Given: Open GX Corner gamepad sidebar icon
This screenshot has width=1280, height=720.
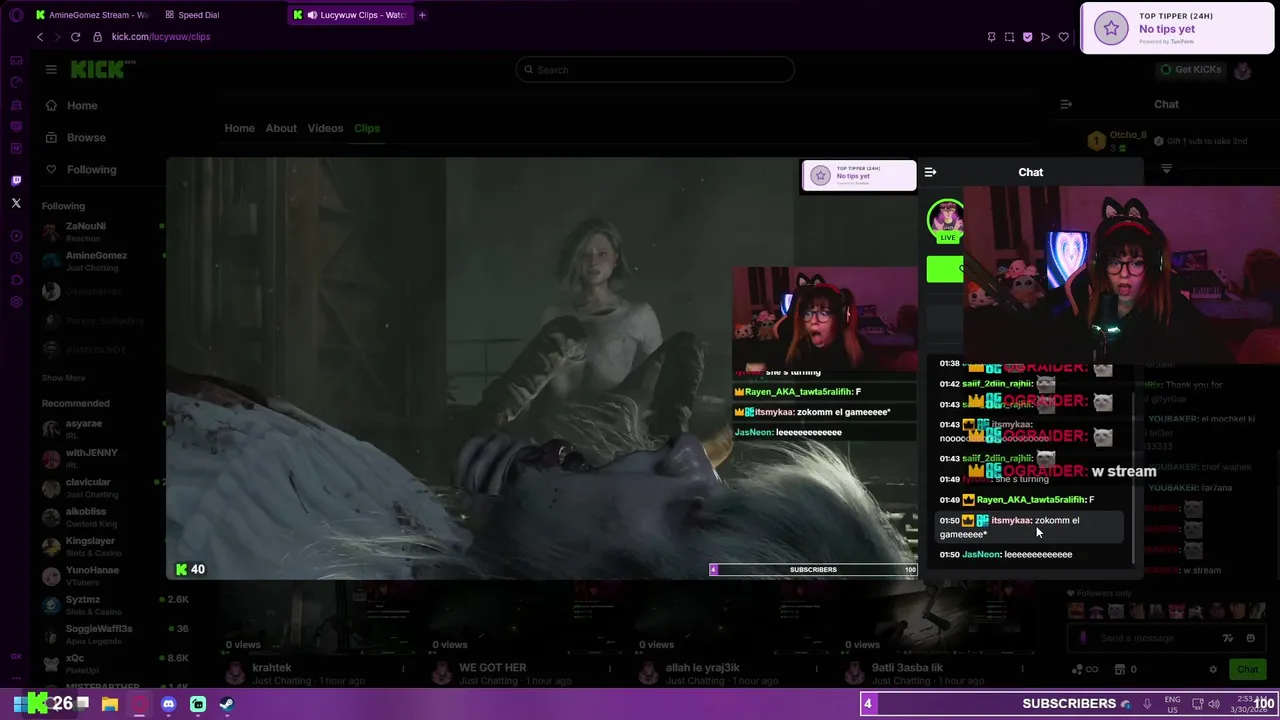Looking at the screenshot, I should point(16,61).
